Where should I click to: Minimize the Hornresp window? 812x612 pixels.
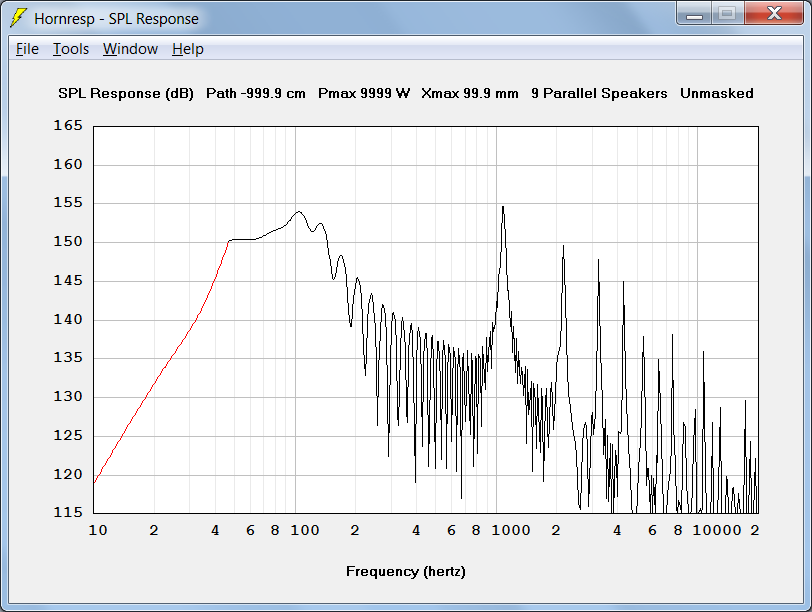click(694, 13)
